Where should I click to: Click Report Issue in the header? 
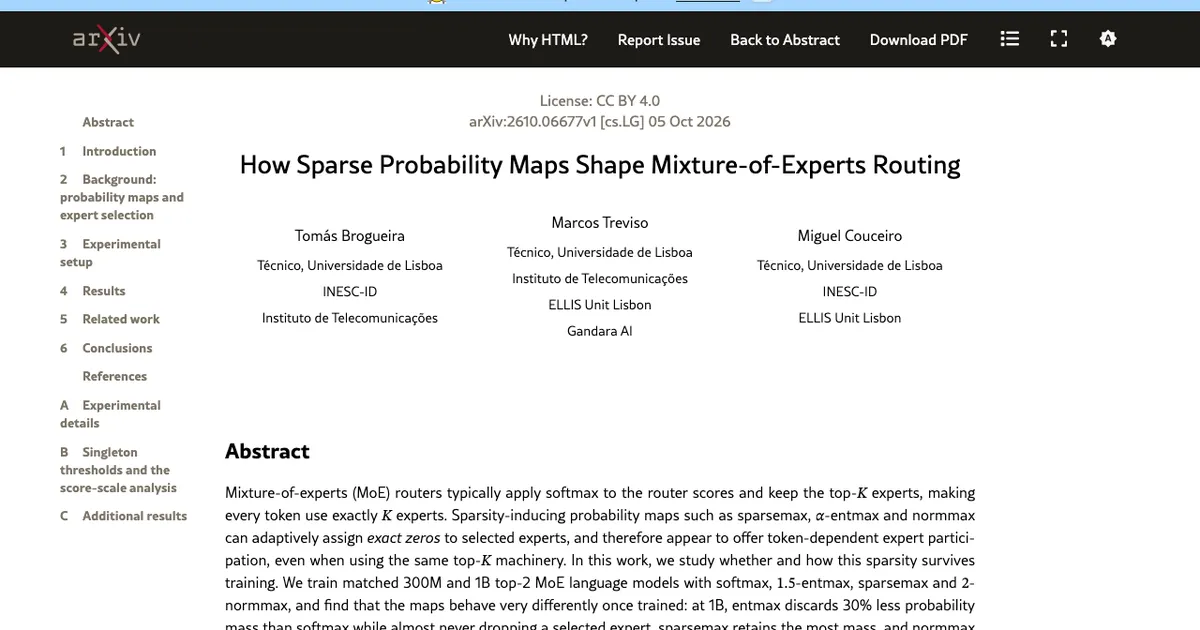[x=659, y=40]
